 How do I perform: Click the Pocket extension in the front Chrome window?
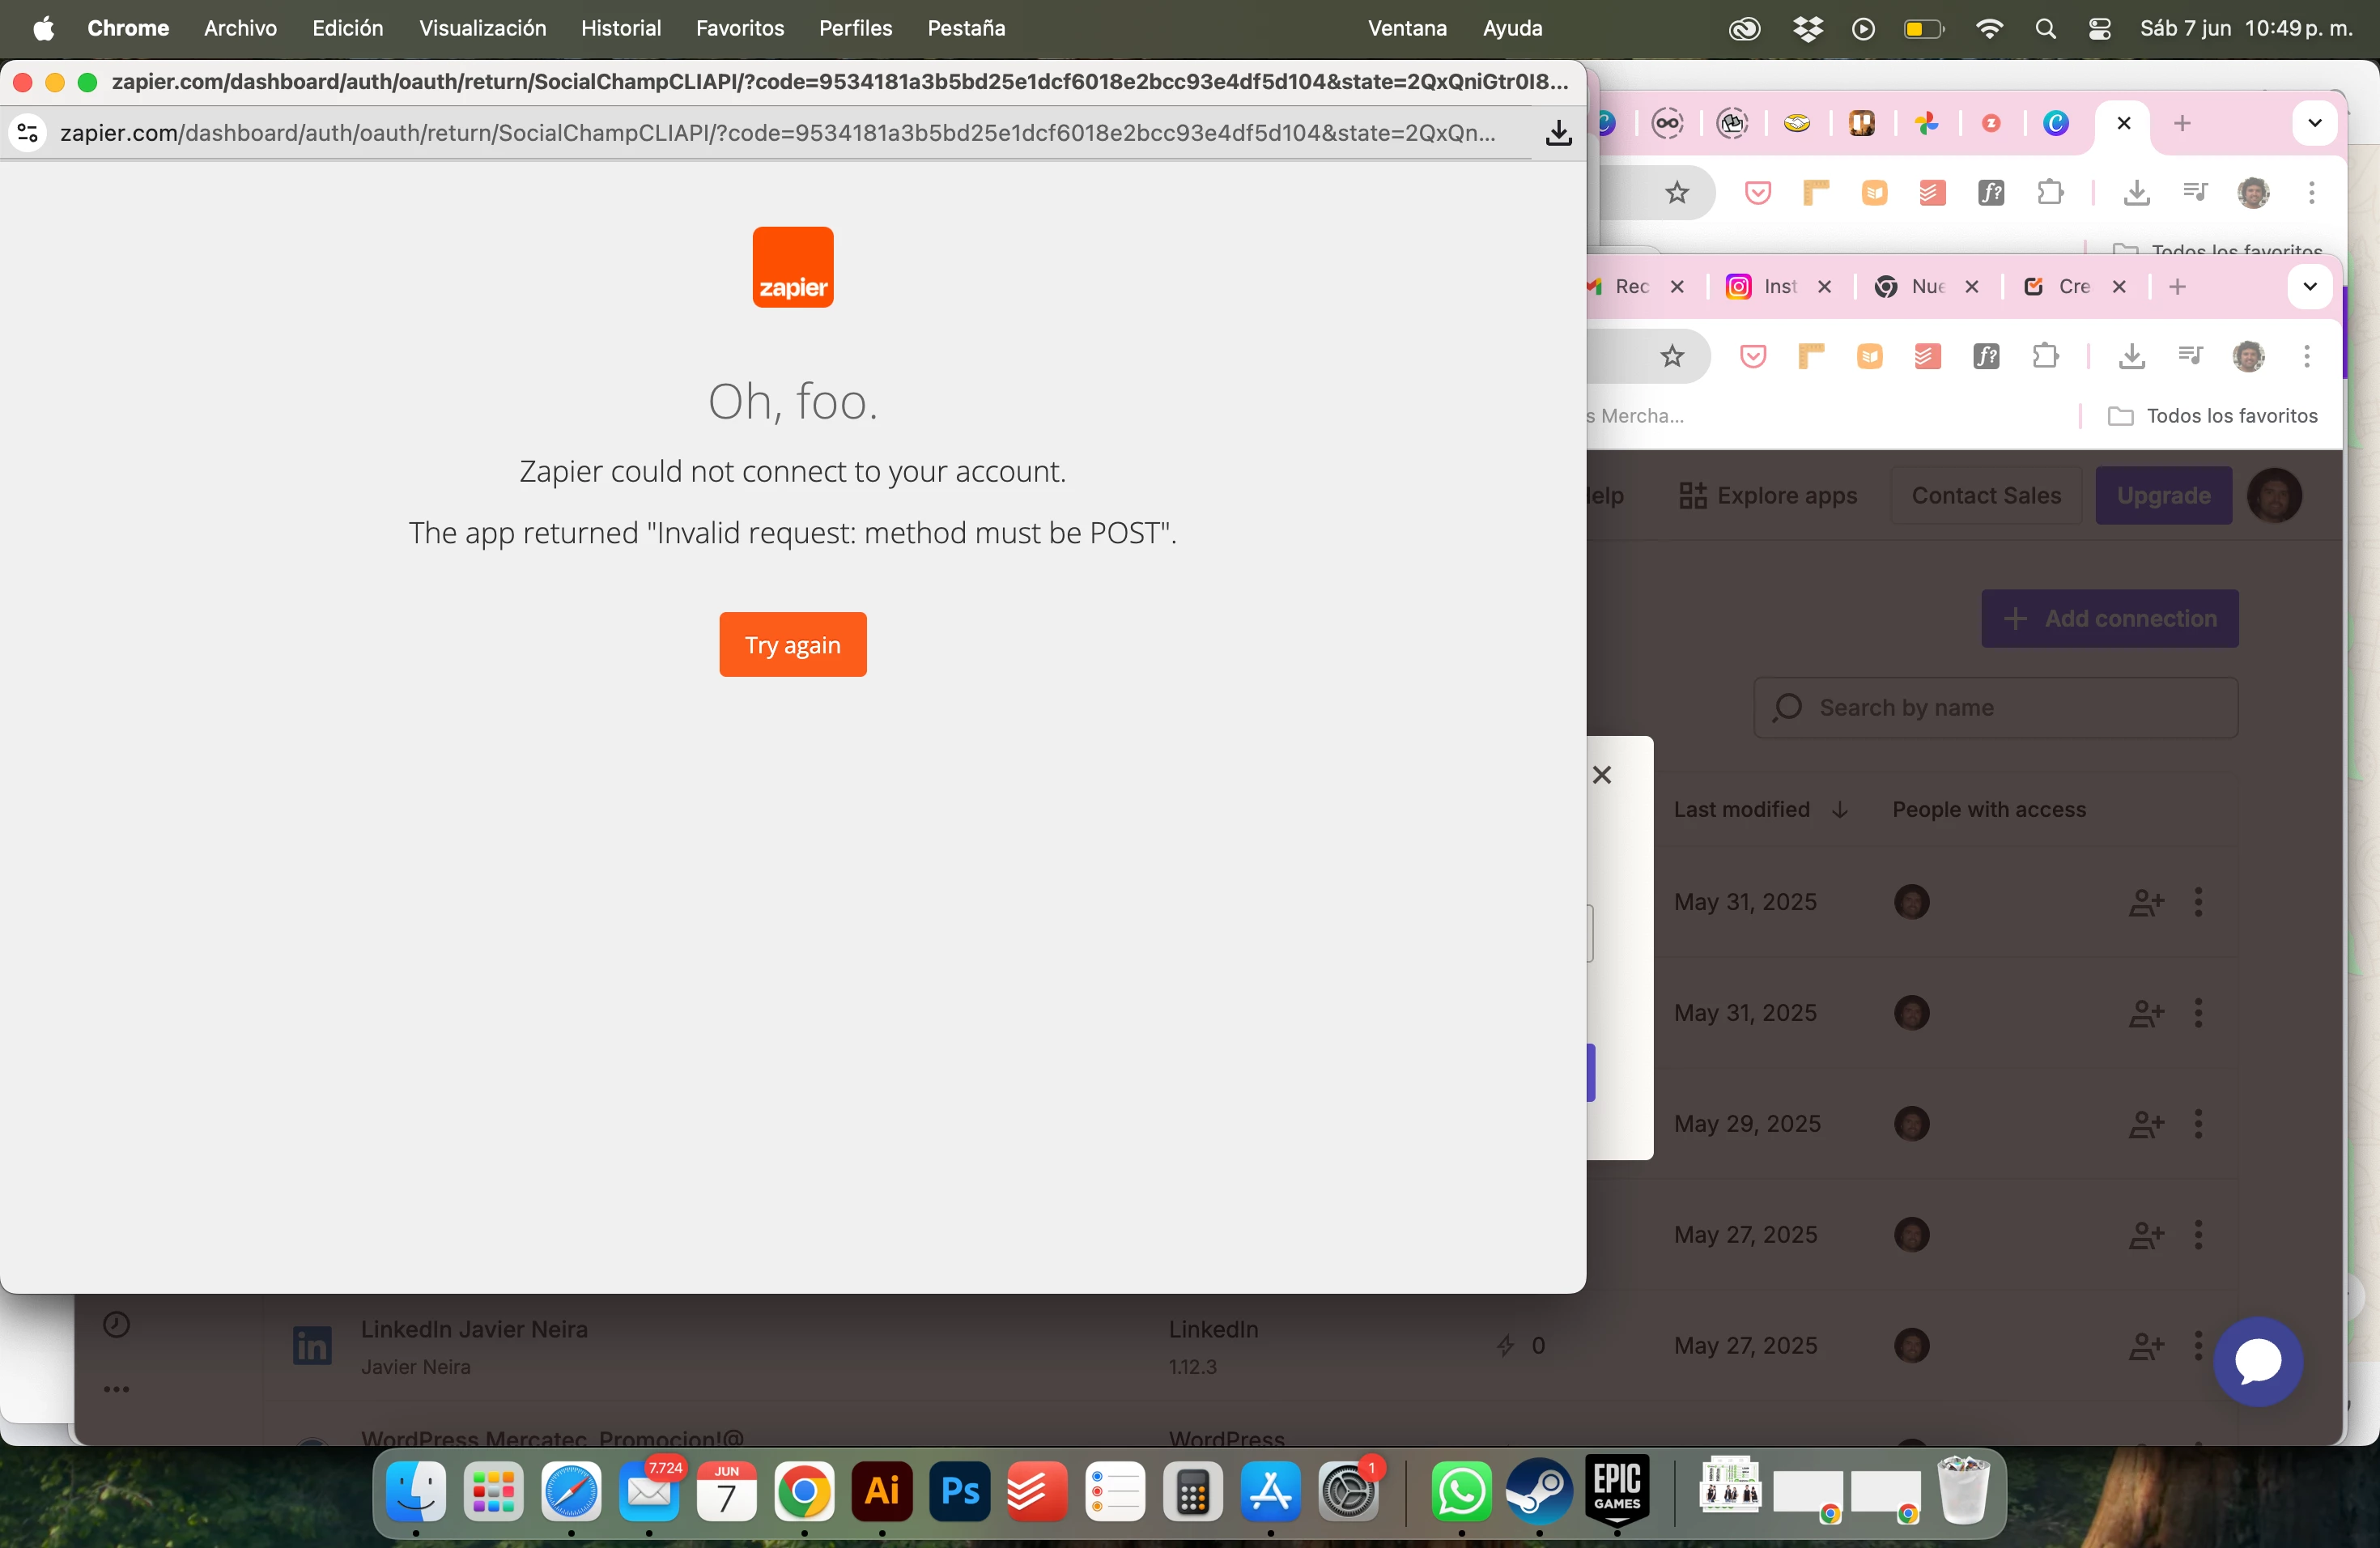[x=1753, y=356]
